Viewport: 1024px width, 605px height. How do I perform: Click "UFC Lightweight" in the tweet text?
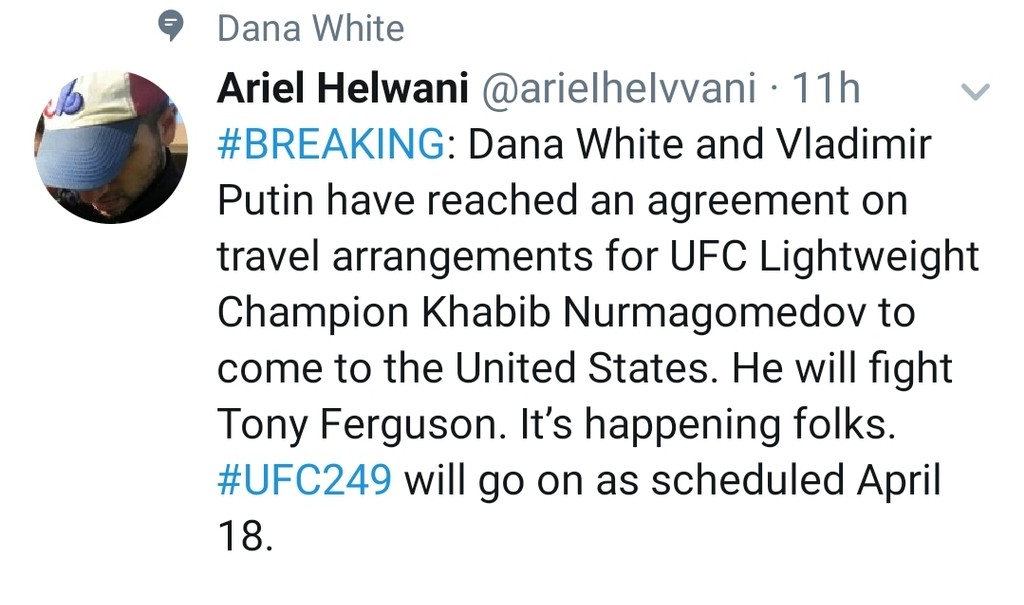(818, 258)
